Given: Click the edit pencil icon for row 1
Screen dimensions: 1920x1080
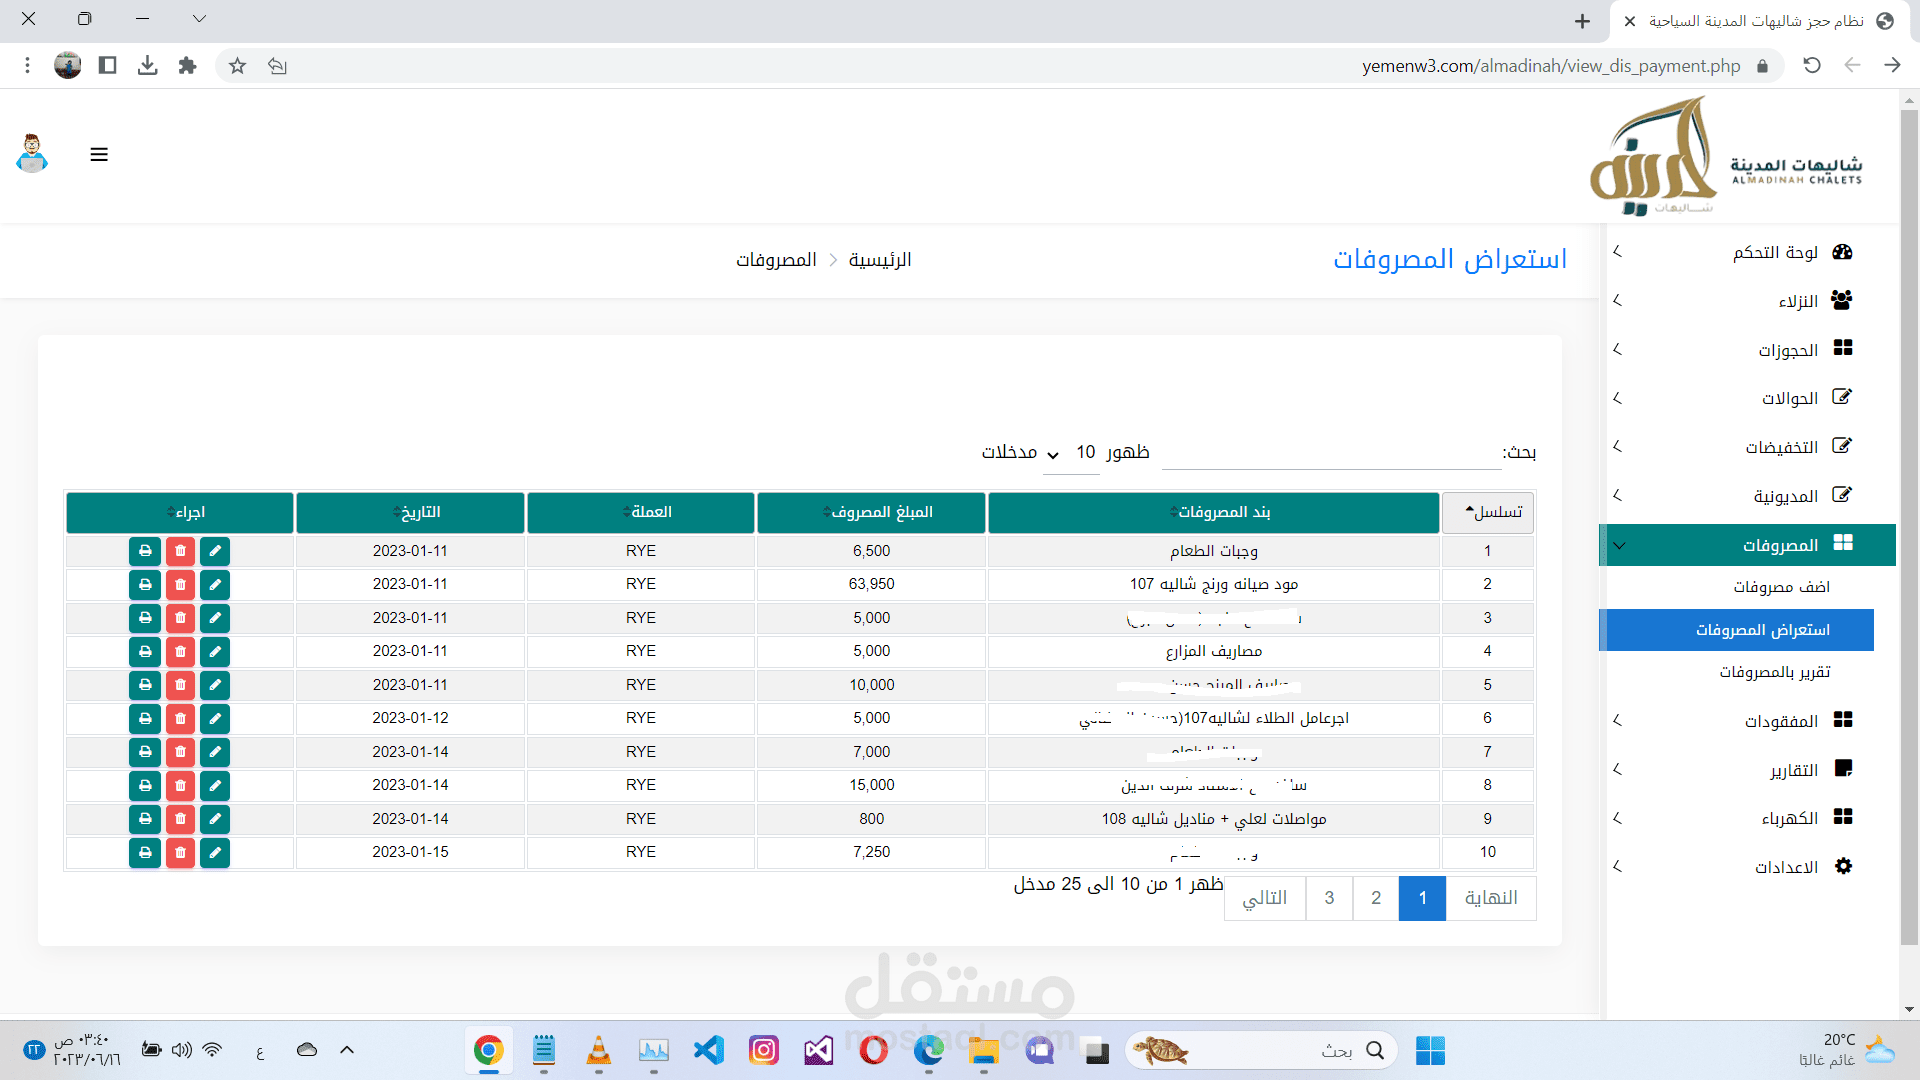Looking at the screenshot, I should point(214,551).
